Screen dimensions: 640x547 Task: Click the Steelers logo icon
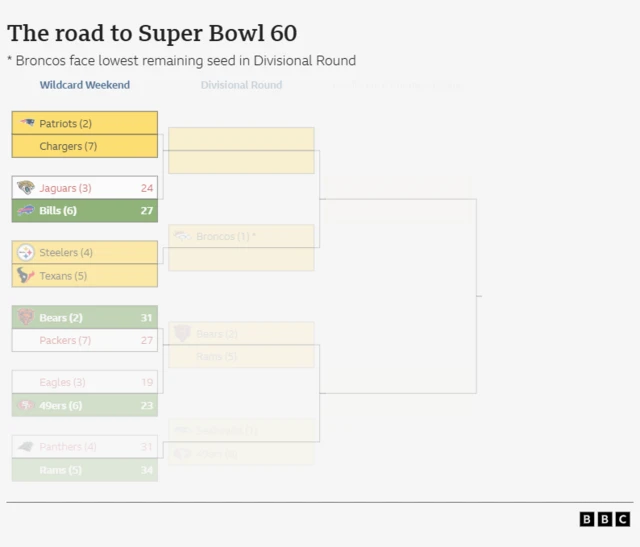coord(26,253)
